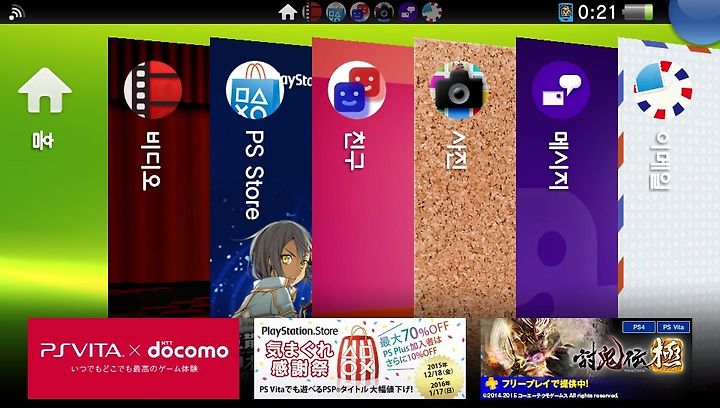
Task: Select the 사진 label on corkboard panel
Action: click(457, 150)
